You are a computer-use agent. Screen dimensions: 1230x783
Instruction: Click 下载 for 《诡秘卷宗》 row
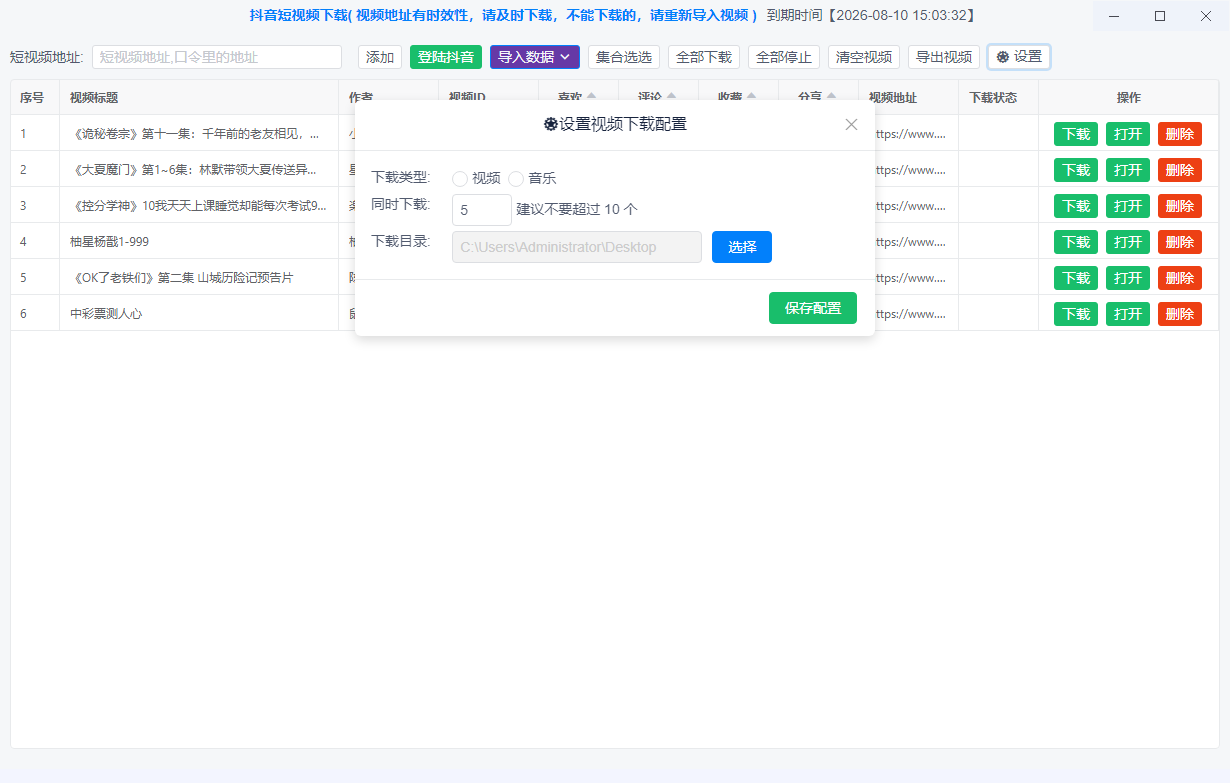1076,134
